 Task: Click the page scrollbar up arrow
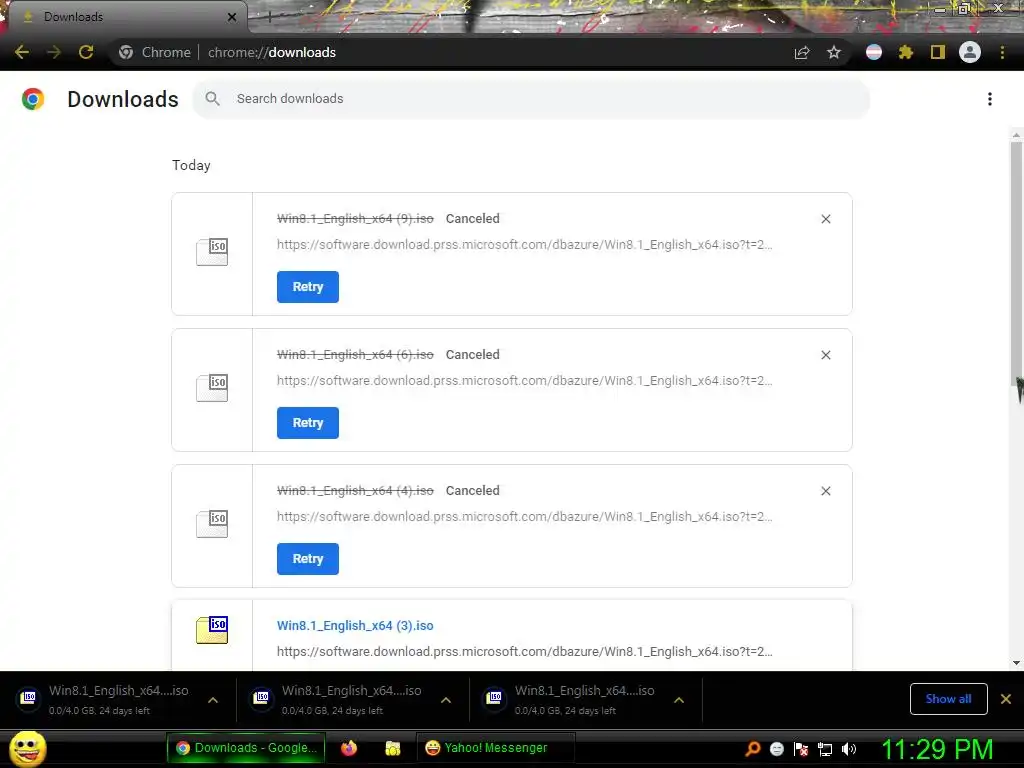(x=1016, y=135)
